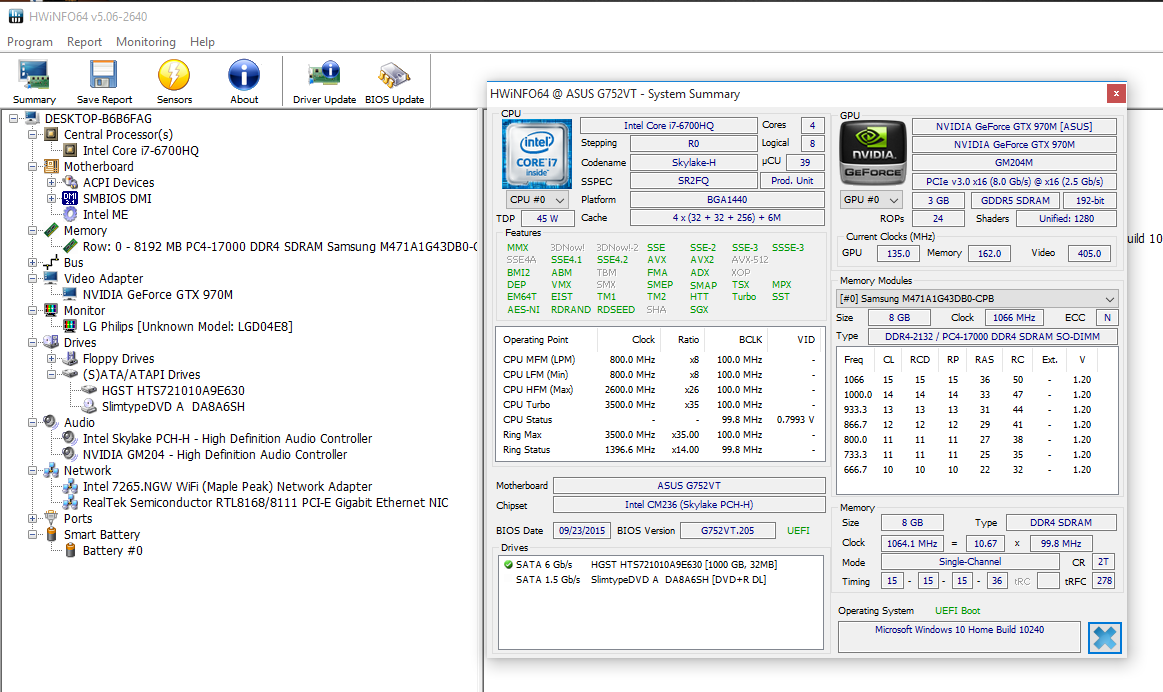Click the Drives icon in the tree

[51, 342]
